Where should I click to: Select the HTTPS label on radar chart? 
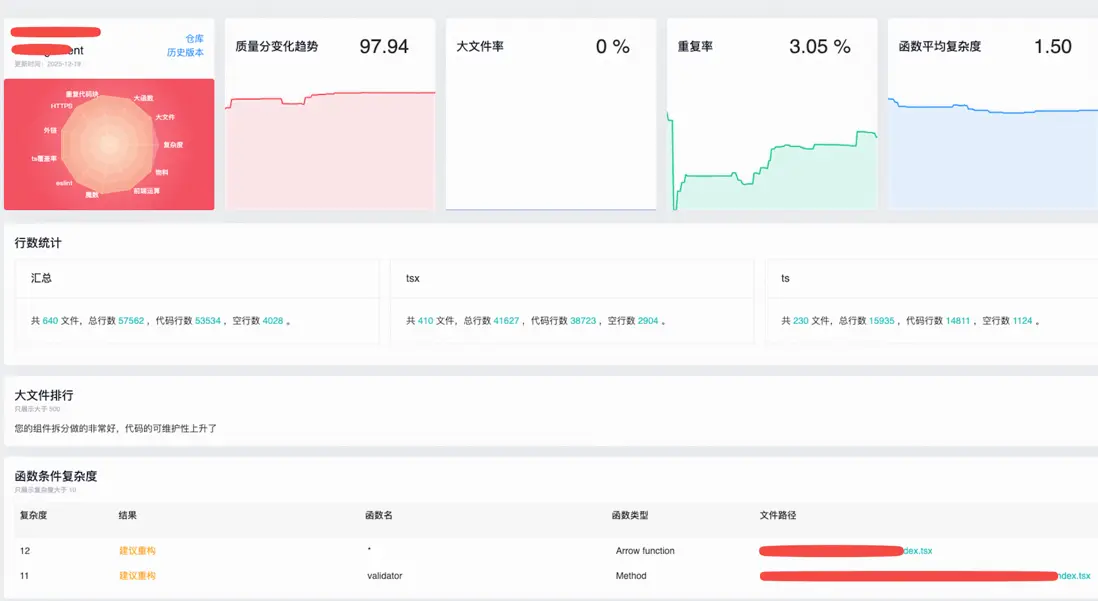61,106
